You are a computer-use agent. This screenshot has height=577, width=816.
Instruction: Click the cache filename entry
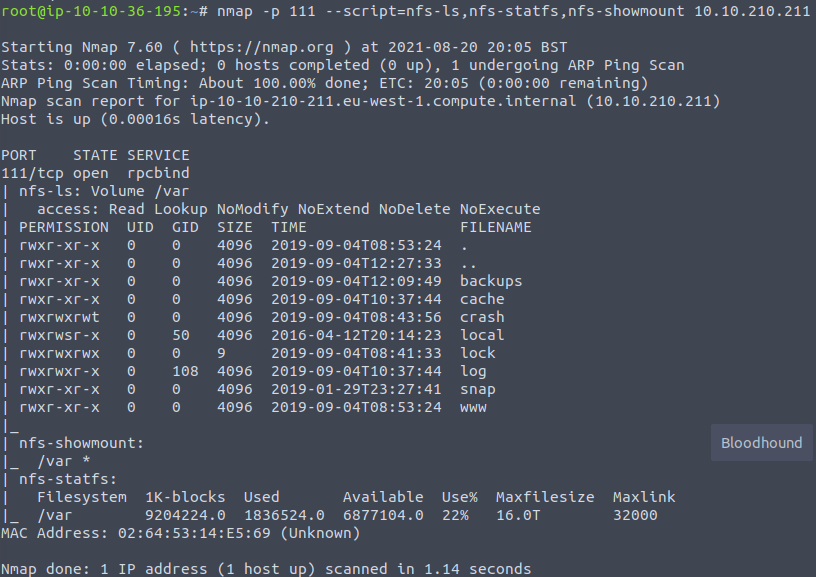[x=482, y=299]
